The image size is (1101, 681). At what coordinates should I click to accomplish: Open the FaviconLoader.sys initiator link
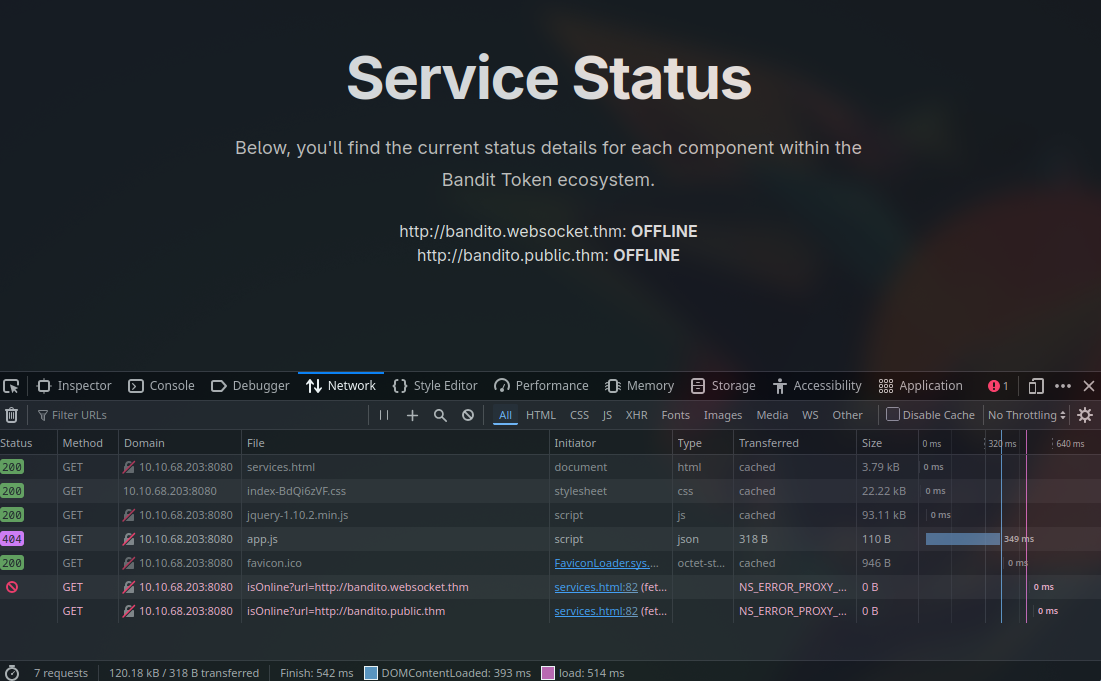pyautogui.click(x=607, y=563)
